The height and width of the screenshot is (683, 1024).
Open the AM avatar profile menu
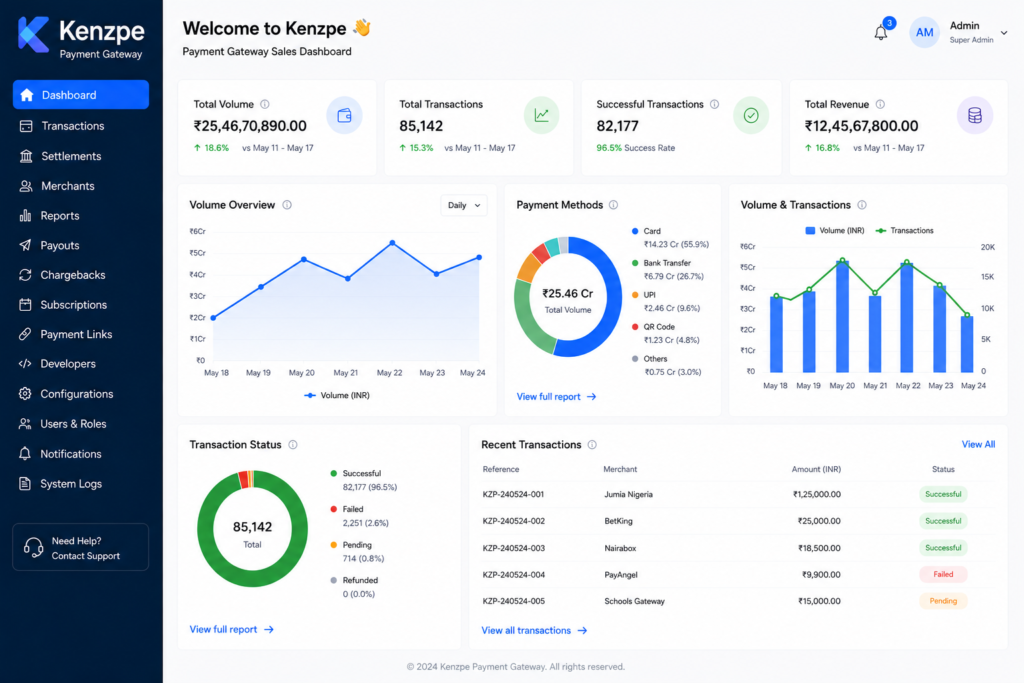[x=924, y=33]
